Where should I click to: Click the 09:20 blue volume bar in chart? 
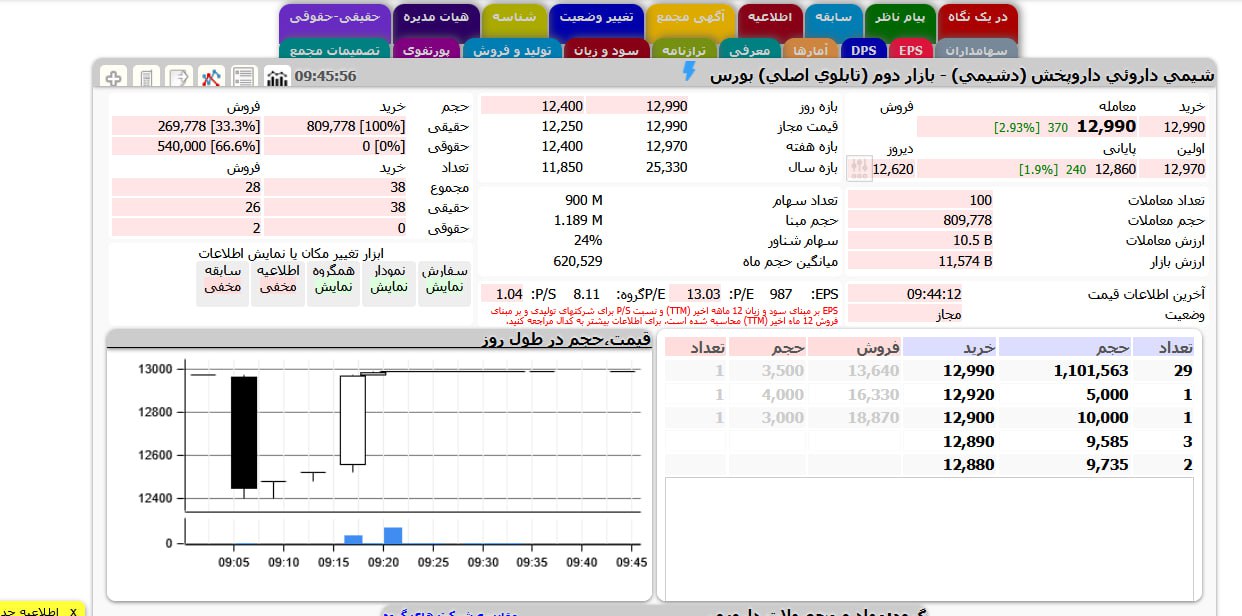(393, 535)
